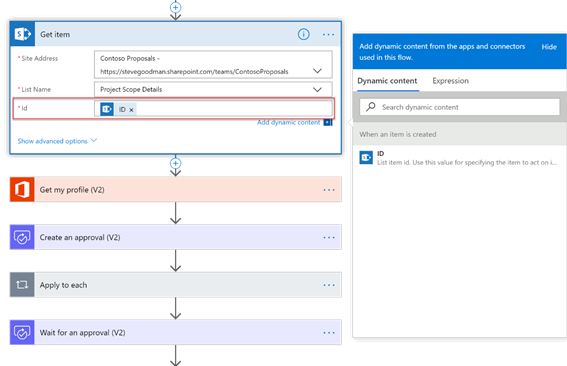
Task: Hide the dynamic content panel
Action: [549, 47]
